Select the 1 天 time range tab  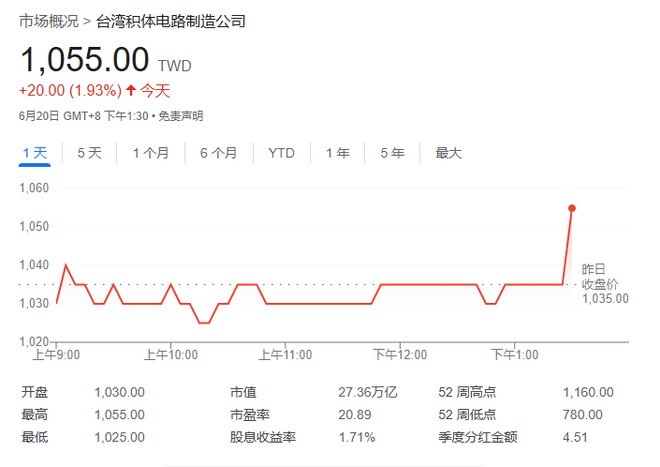tap(35, 153)
